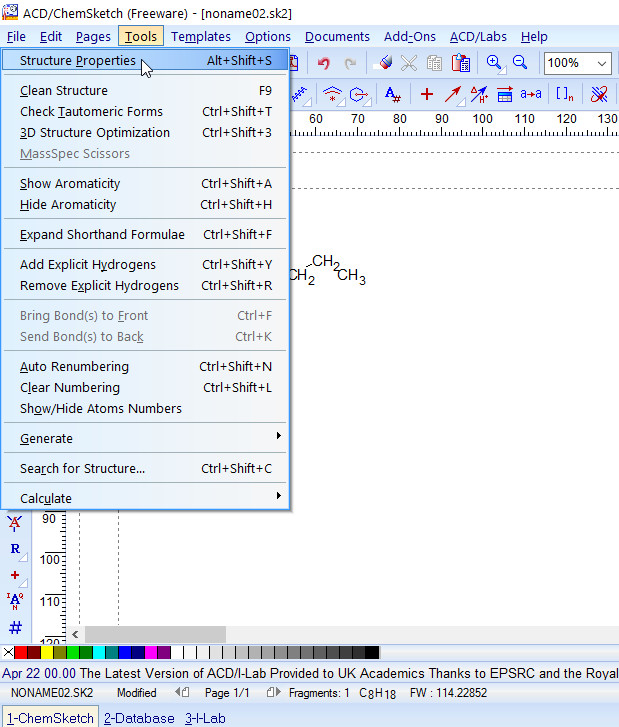Open the Help menu
This screenshot has height=727, width=619.
click(534, 36)
